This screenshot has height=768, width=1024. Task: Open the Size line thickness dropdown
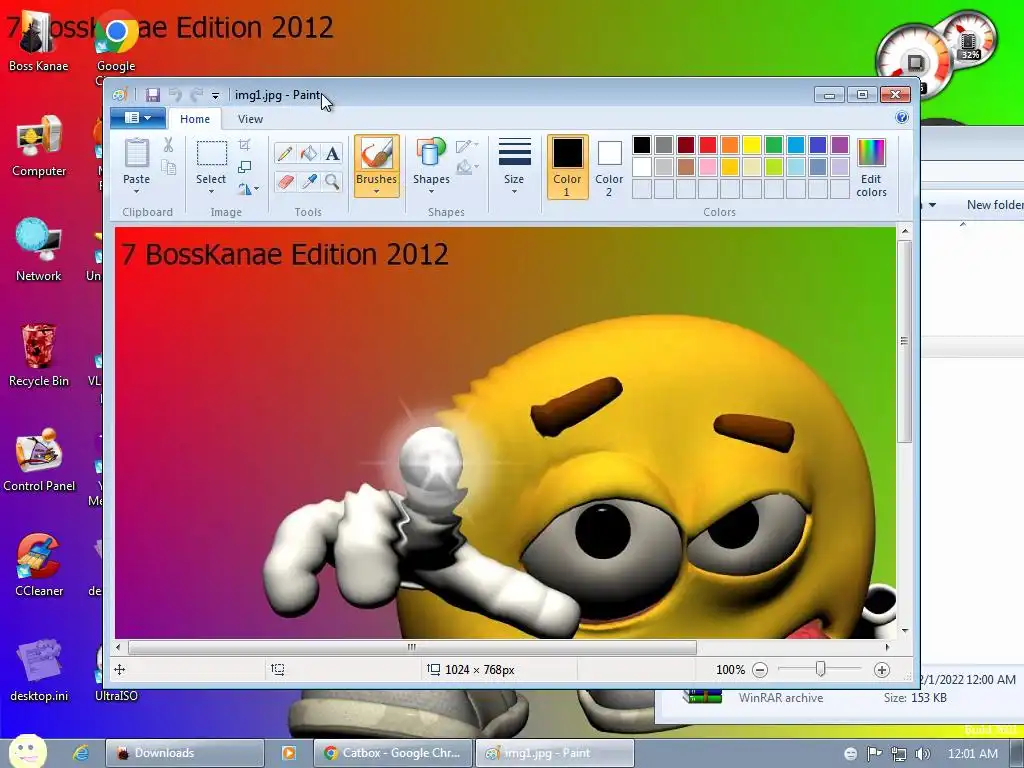point(514,167)
